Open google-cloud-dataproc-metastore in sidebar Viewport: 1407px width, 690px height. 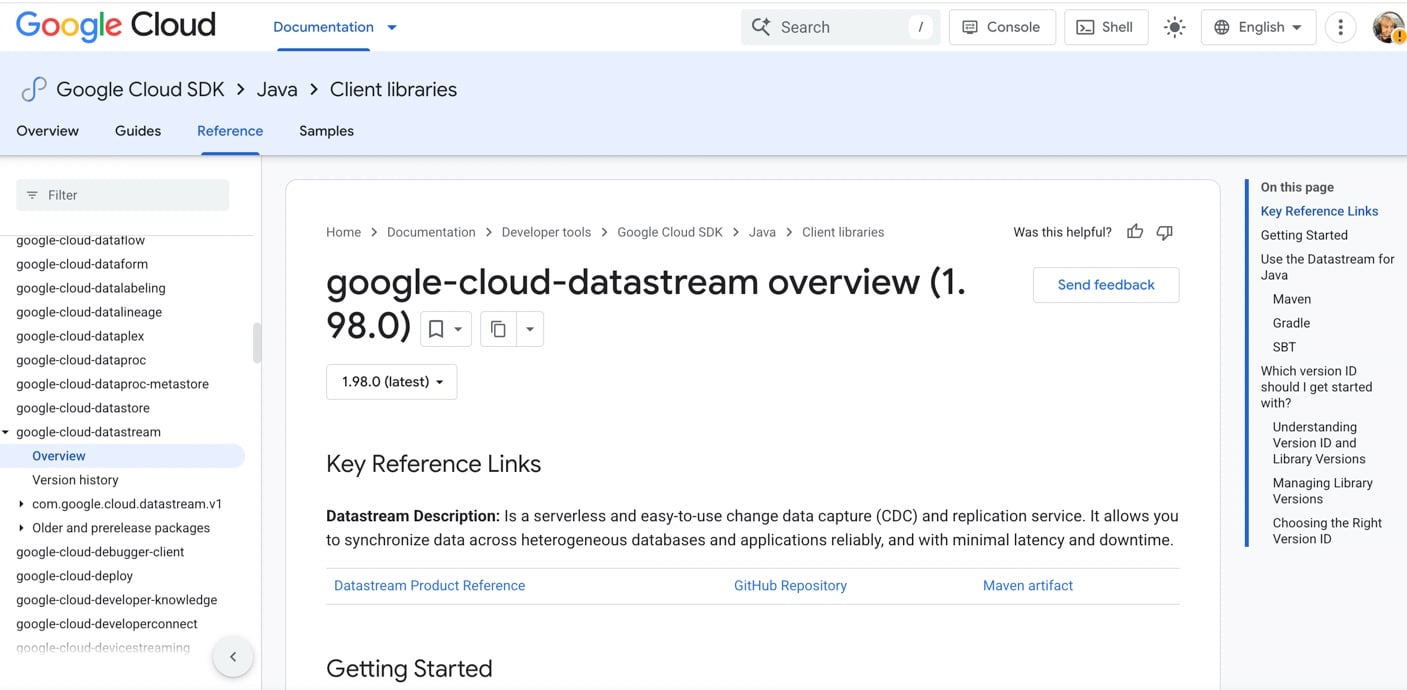coord(112,384)
